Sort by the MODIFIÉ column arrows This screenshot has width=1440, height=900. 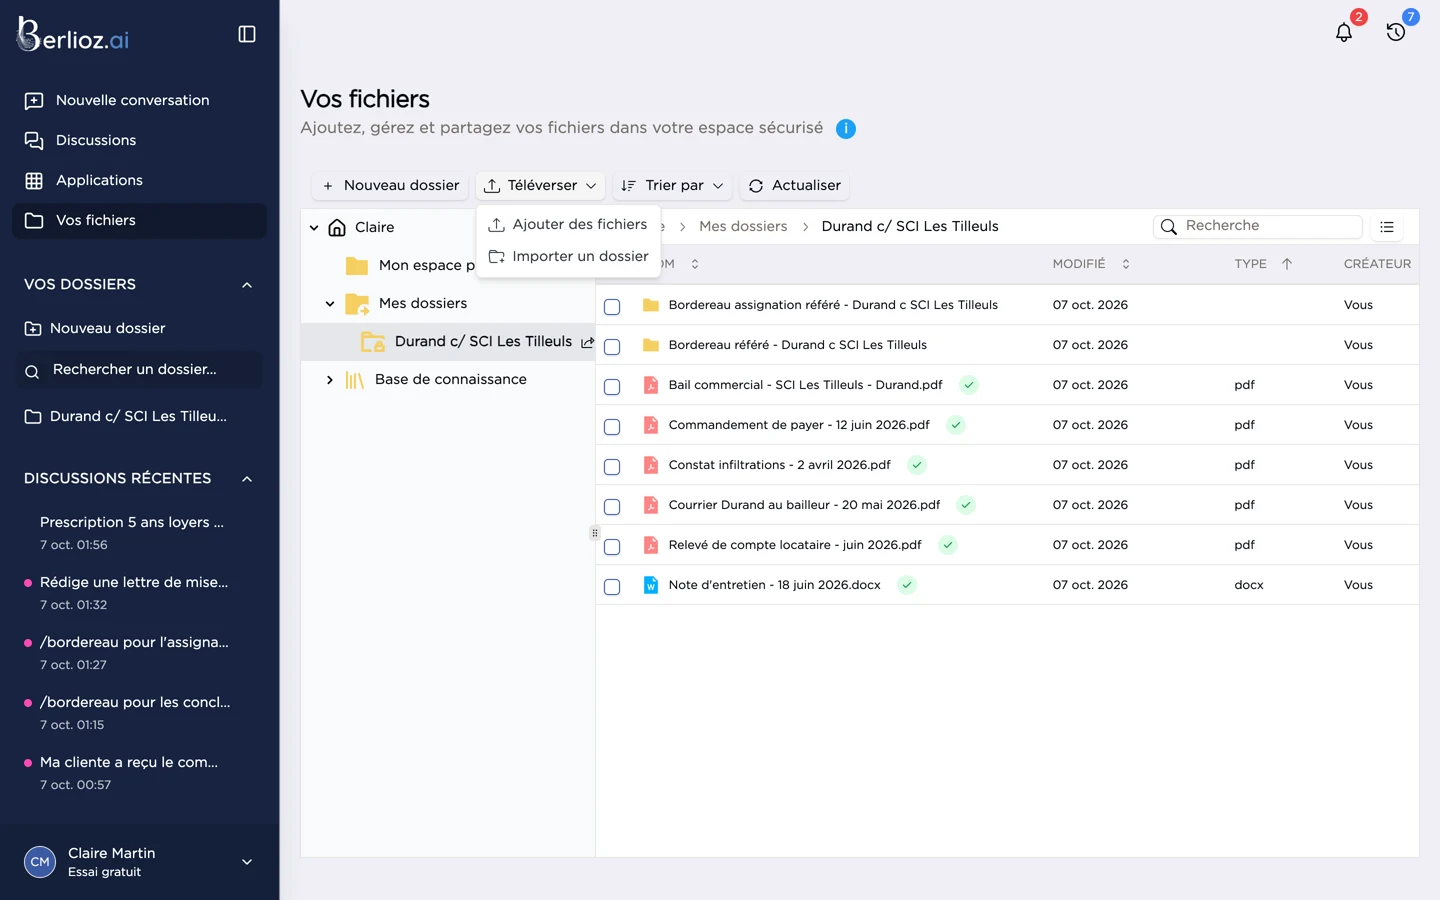tap(1126, 264)
